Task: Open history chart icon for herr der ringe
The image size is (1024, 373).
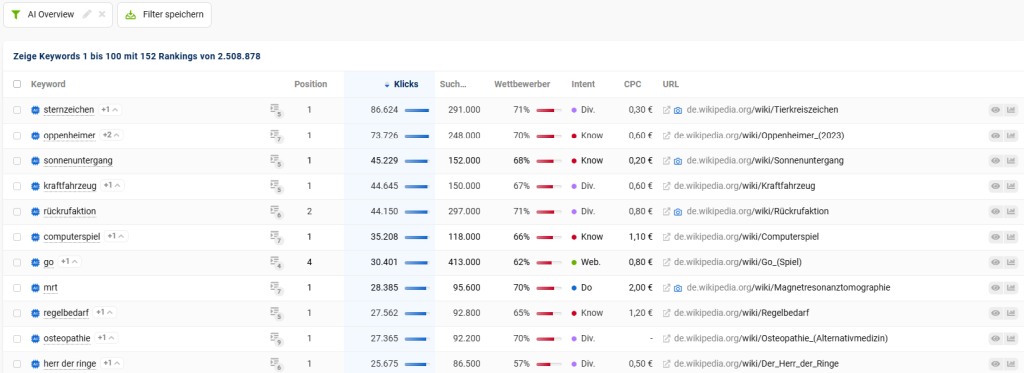Action: tap(1011, 363)
